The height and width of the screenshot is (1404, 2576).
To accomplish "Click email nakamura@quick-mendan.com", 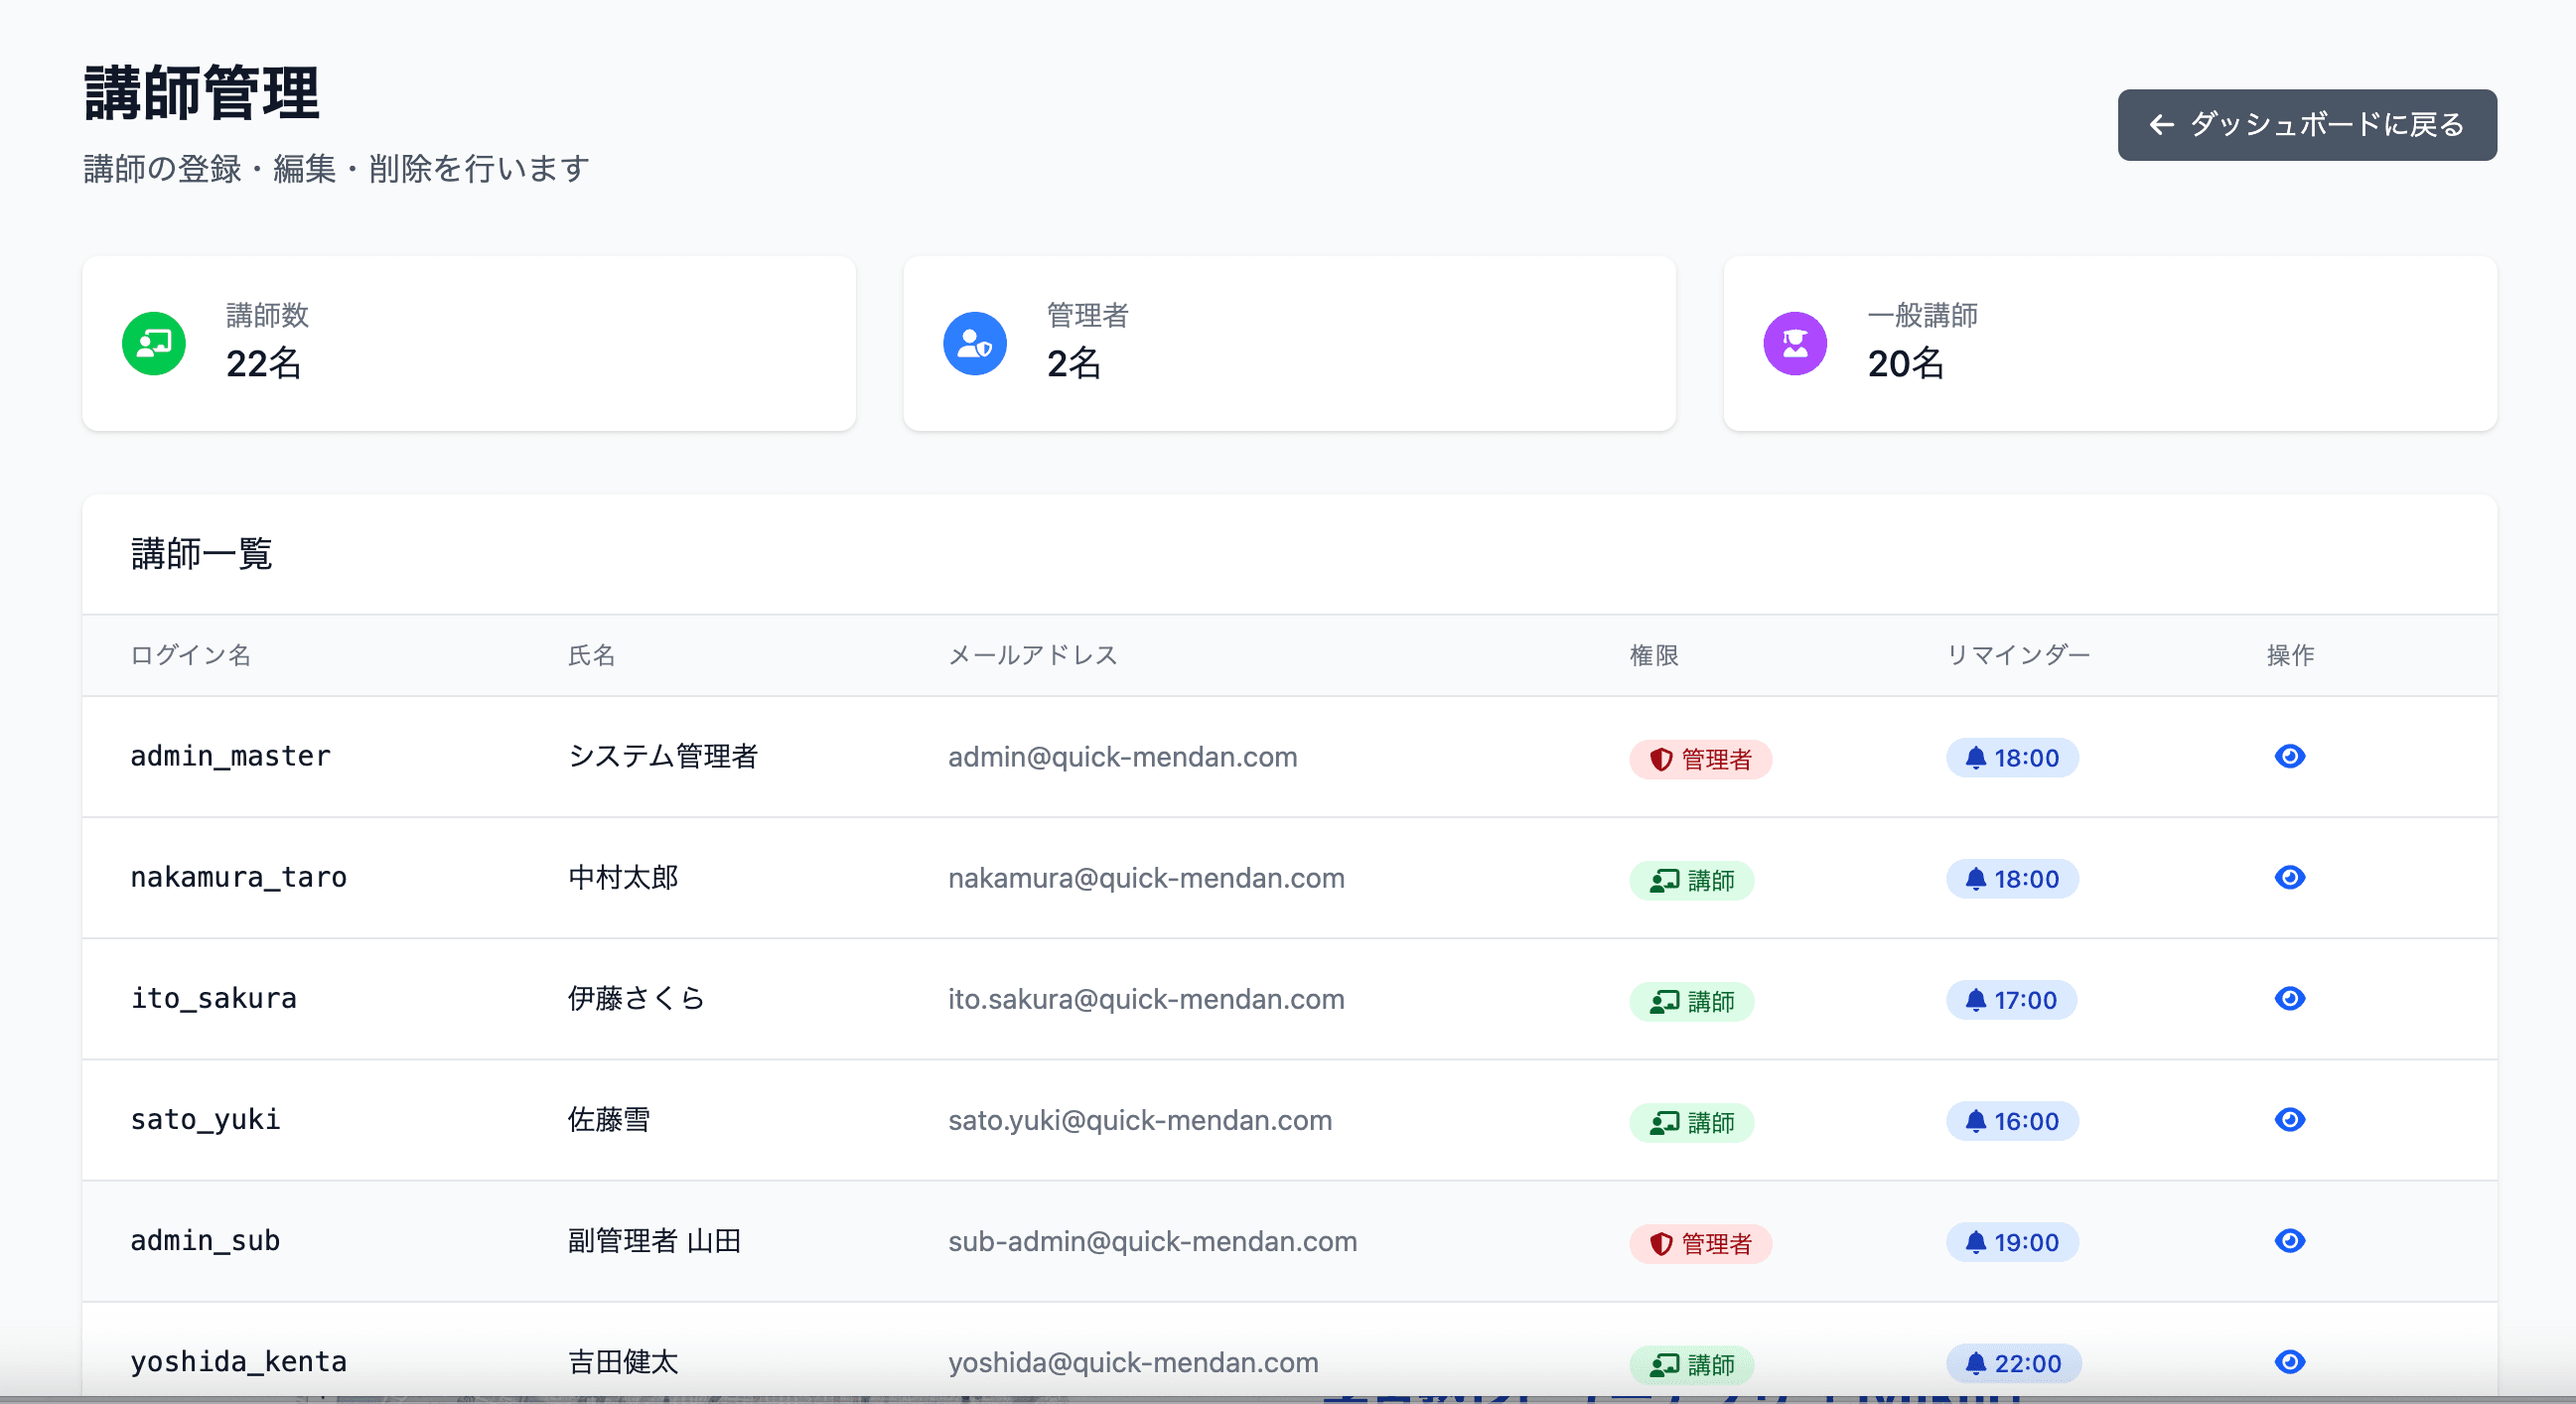I will pyautogui.click(x=1147, y=878).
